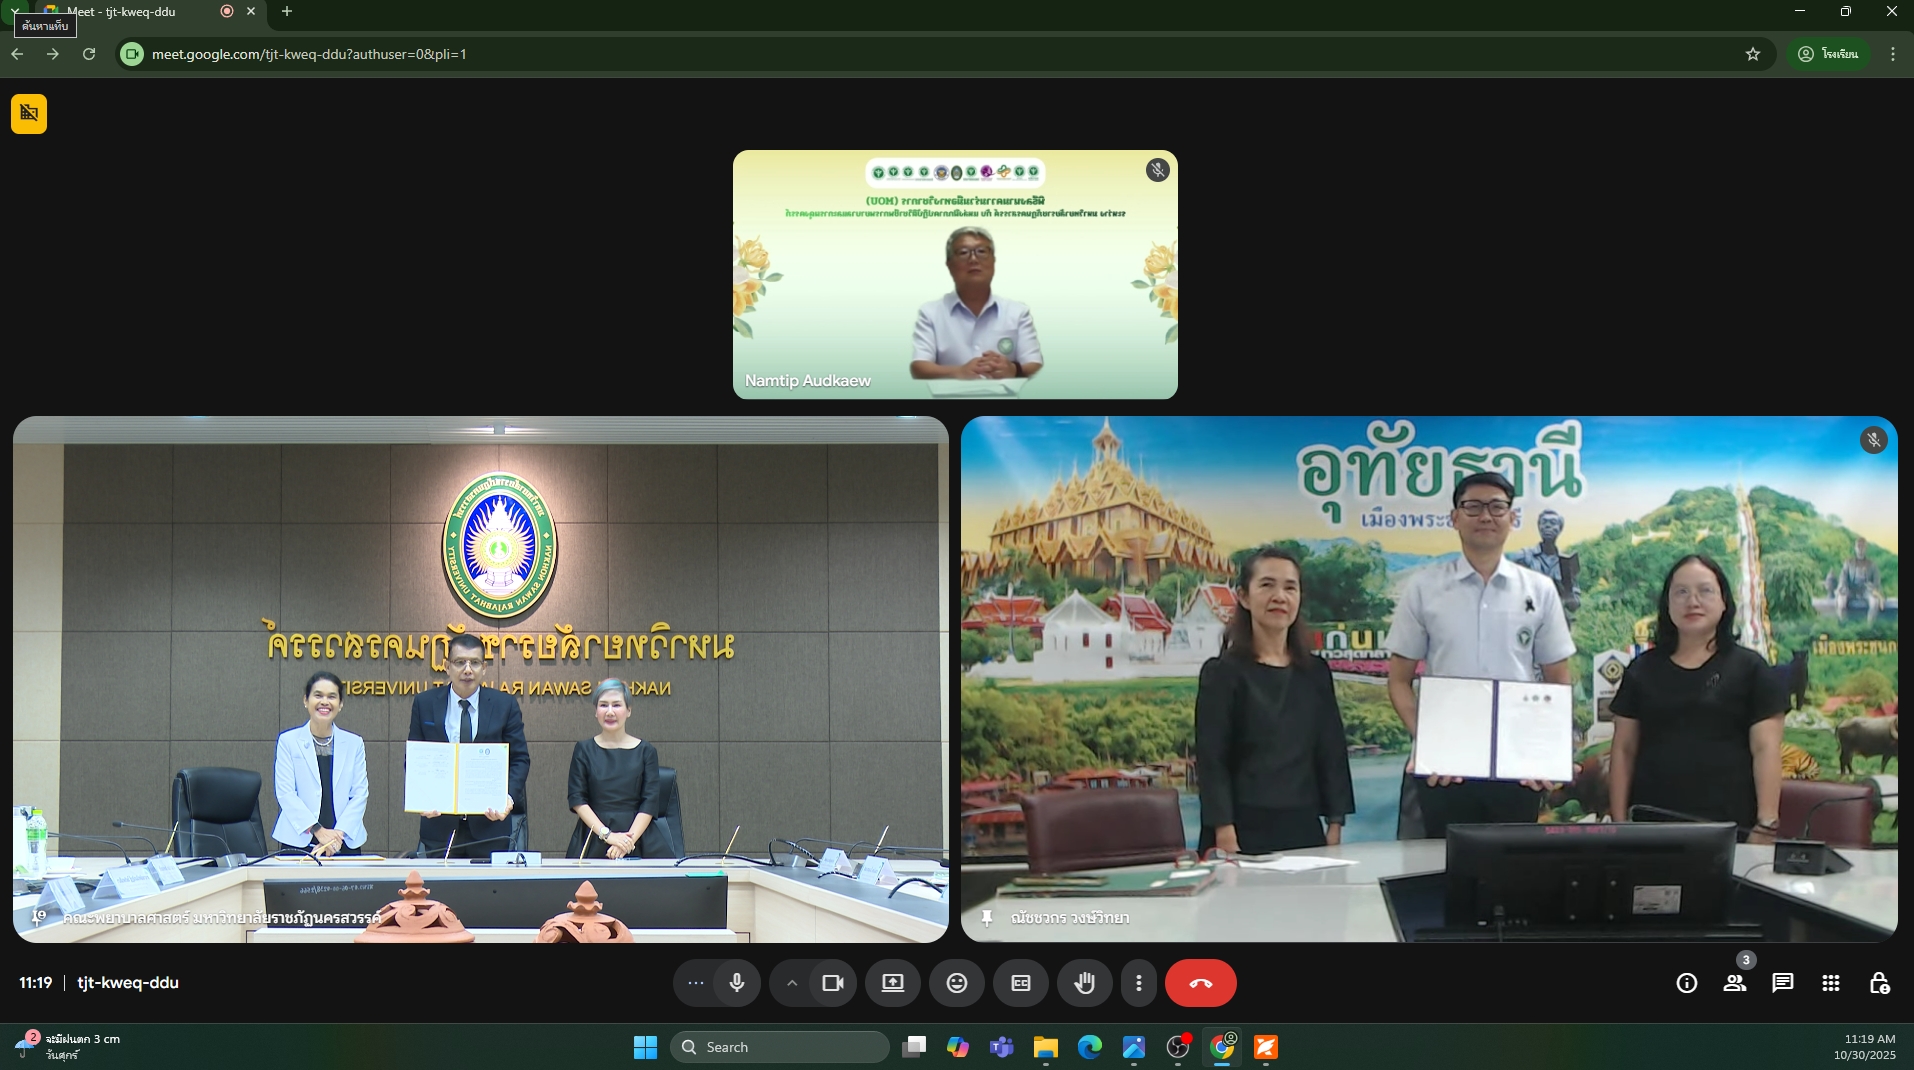Show the people participants panel
The image size is (1914, 1070).
pyautogui.click(x=1735, y=983)
